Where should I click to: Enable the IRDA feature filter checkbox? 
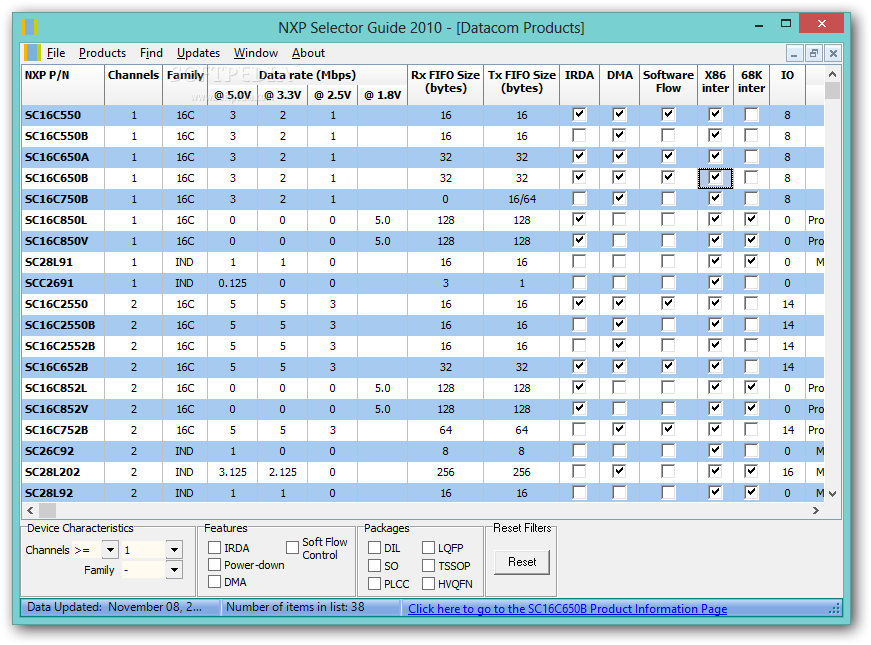(x=214, y=548)
